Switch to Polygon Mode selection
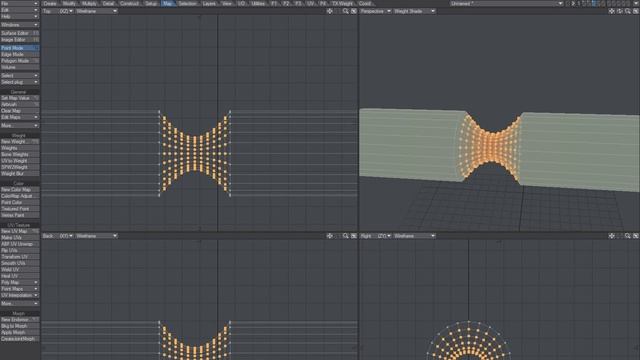The width and height of the screenshot is (640, 360). pos(20,60)
